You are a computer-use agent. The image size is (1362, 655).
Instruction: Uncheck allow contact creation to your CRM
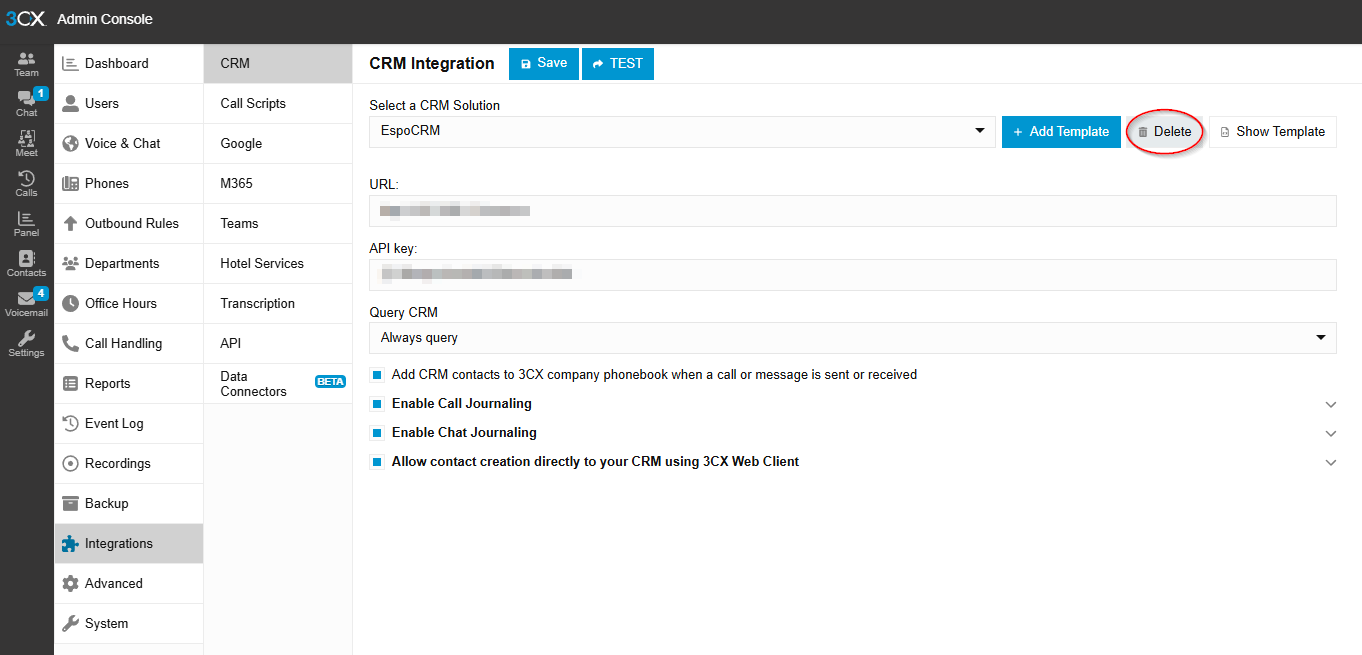(377, 462)
